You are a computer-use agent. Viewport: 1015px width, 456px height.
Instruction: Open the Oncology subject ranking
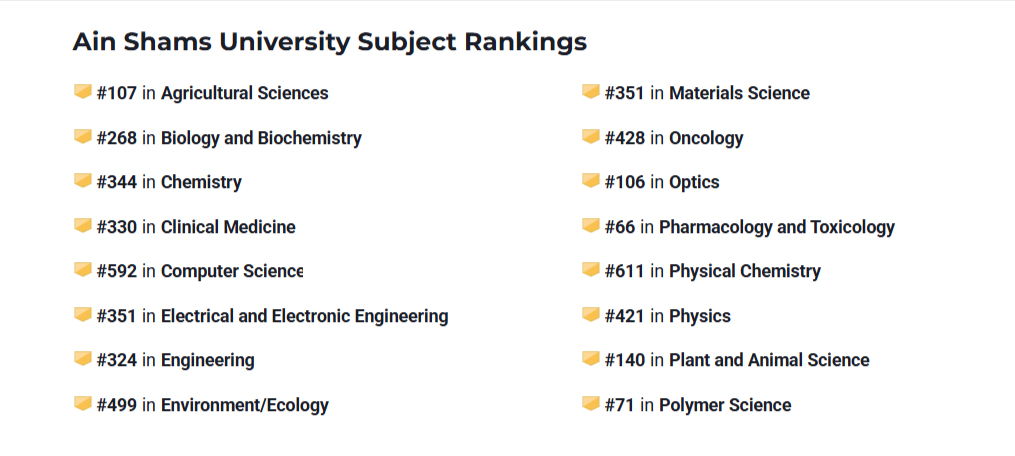[706, 138]
